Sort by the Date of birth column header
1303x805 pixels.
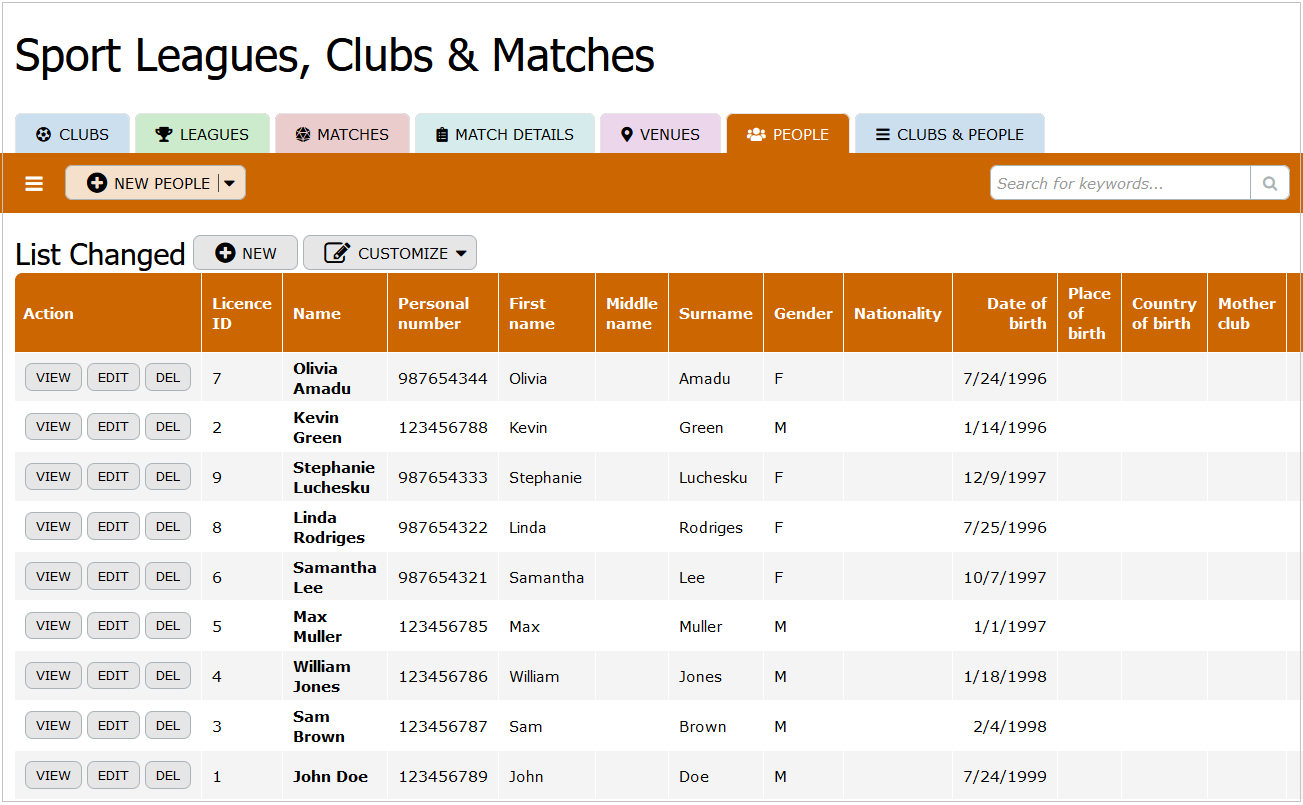1015,313
